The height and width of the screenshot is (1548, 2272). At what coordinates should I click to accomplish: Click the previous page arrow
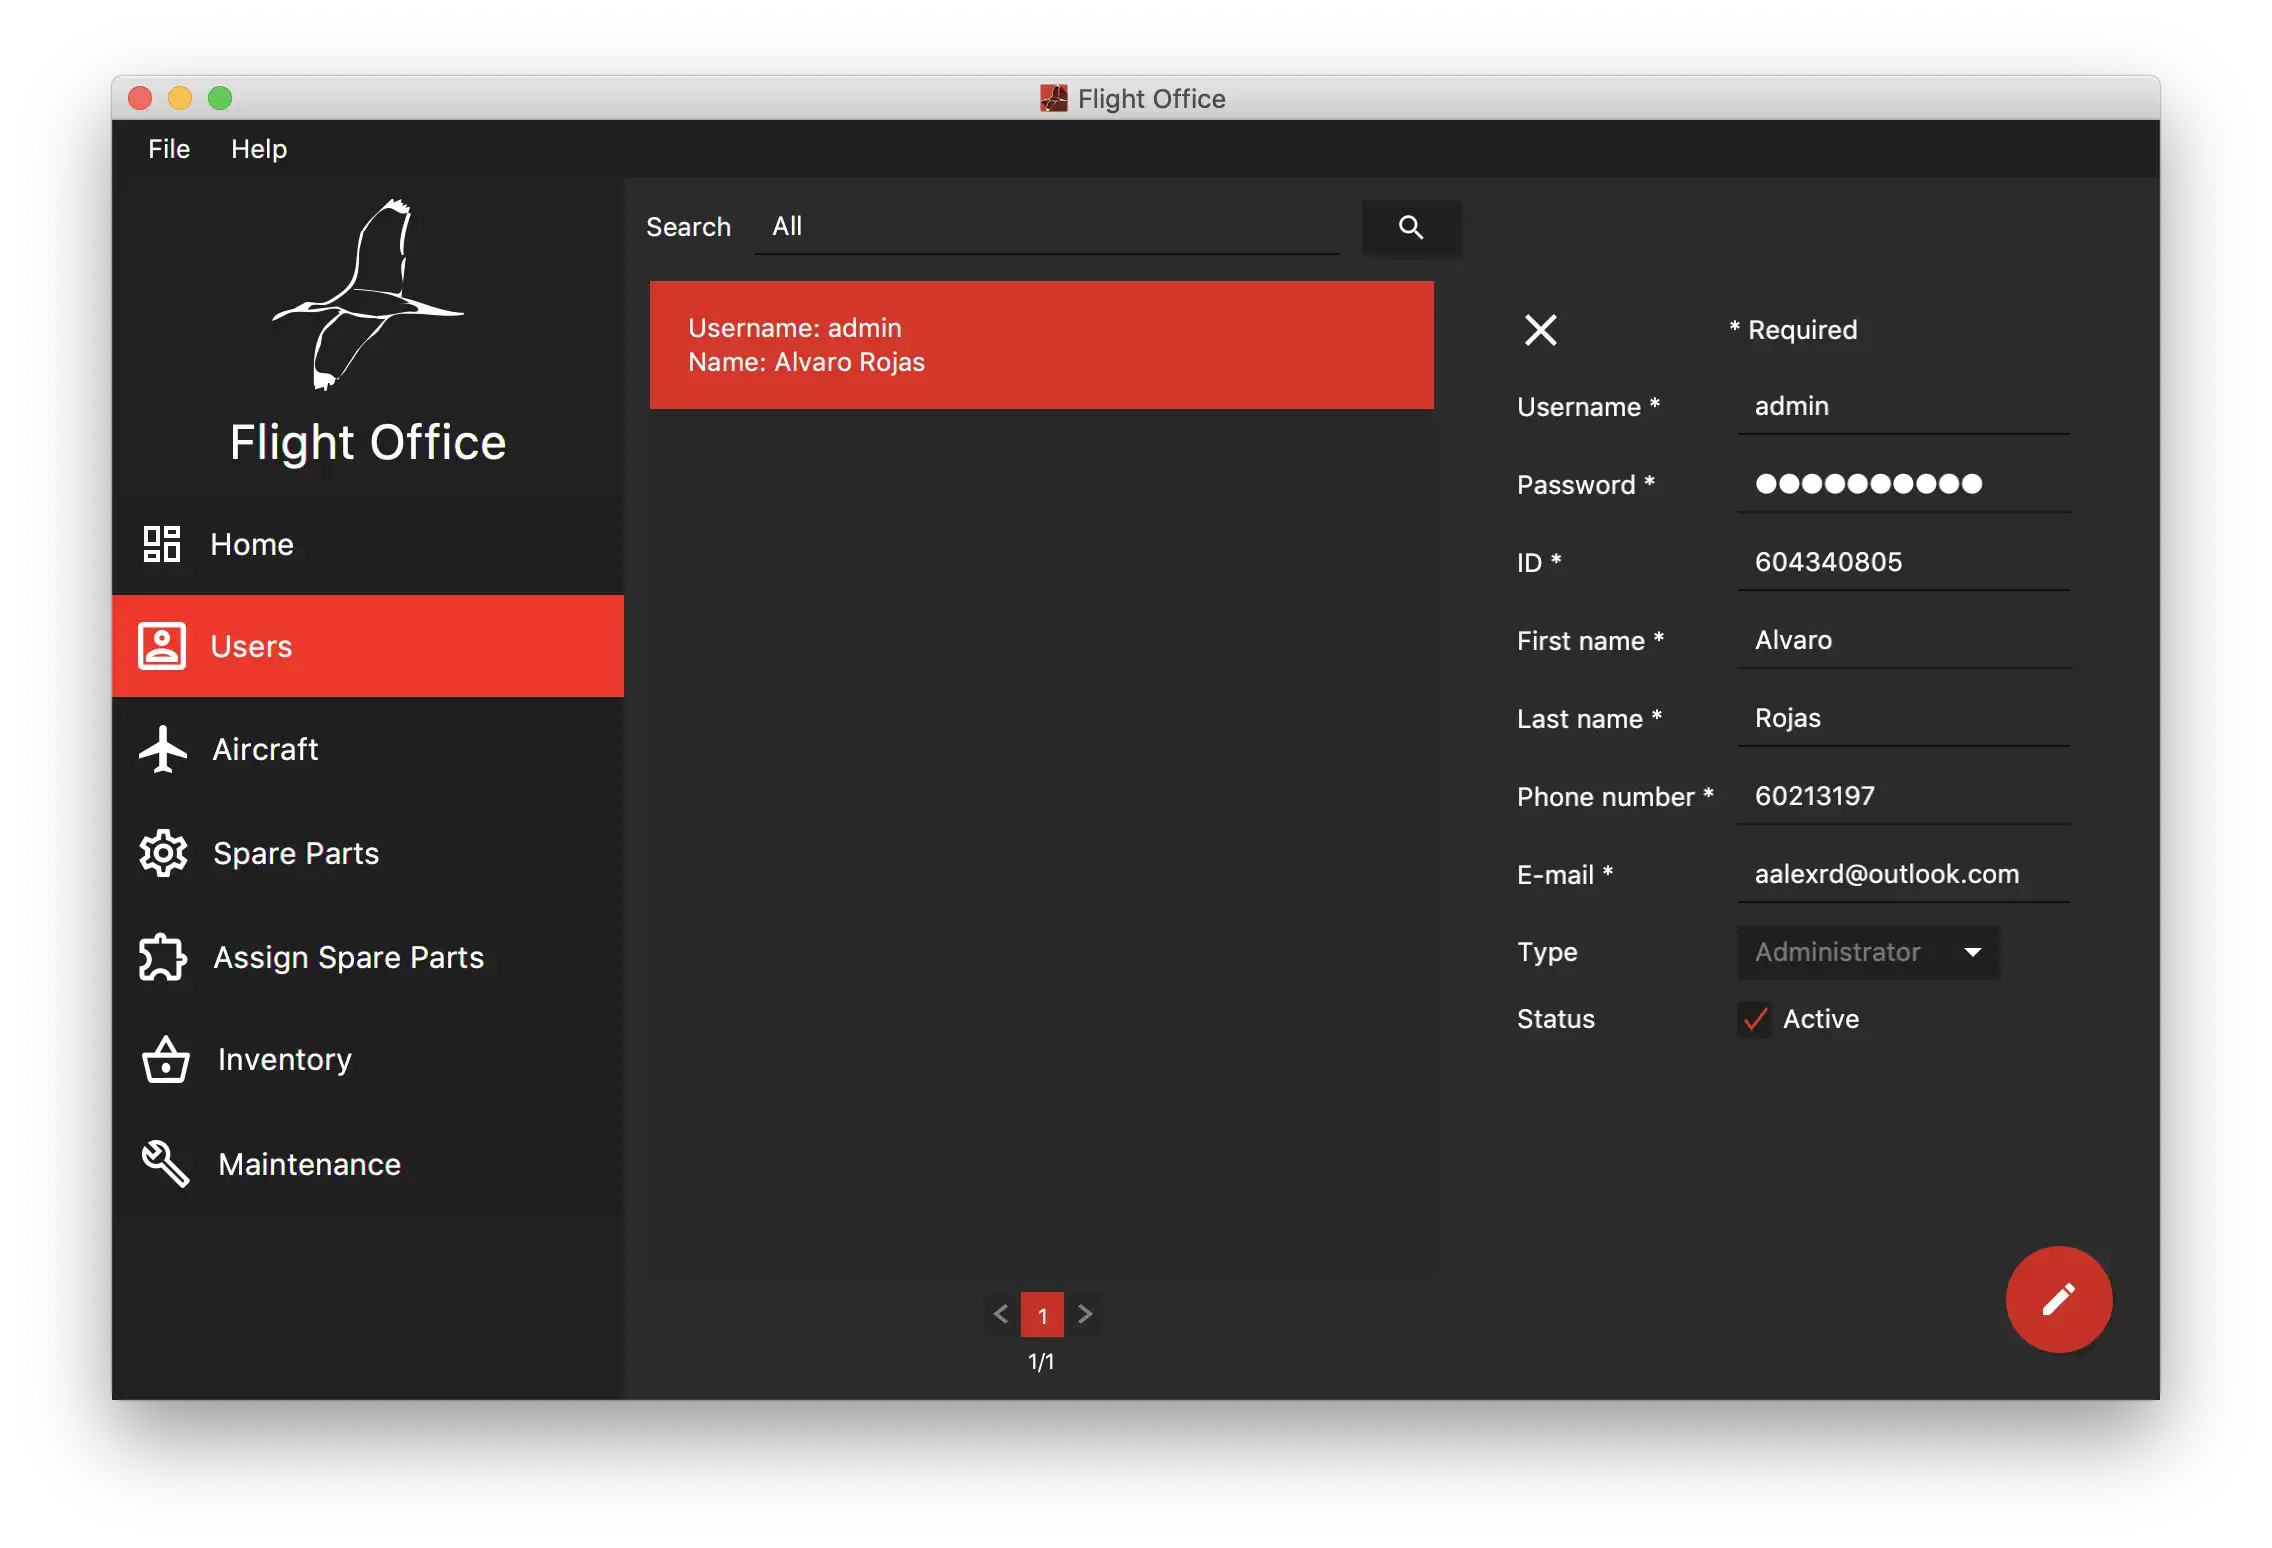pyautogui.click(x=1000, y=1313)
